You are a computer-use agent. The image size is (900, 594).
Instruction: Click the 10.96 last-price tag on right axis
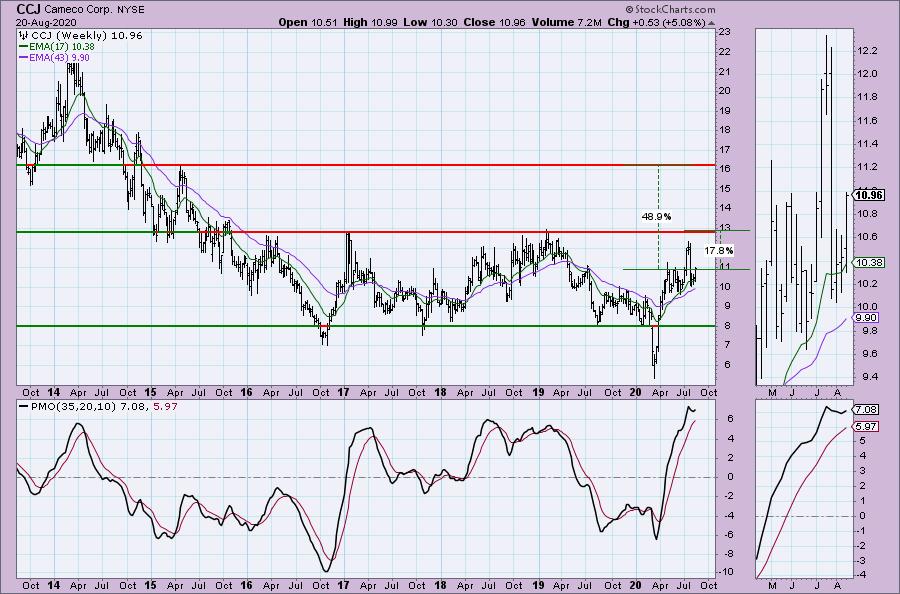tap(869, 195)
